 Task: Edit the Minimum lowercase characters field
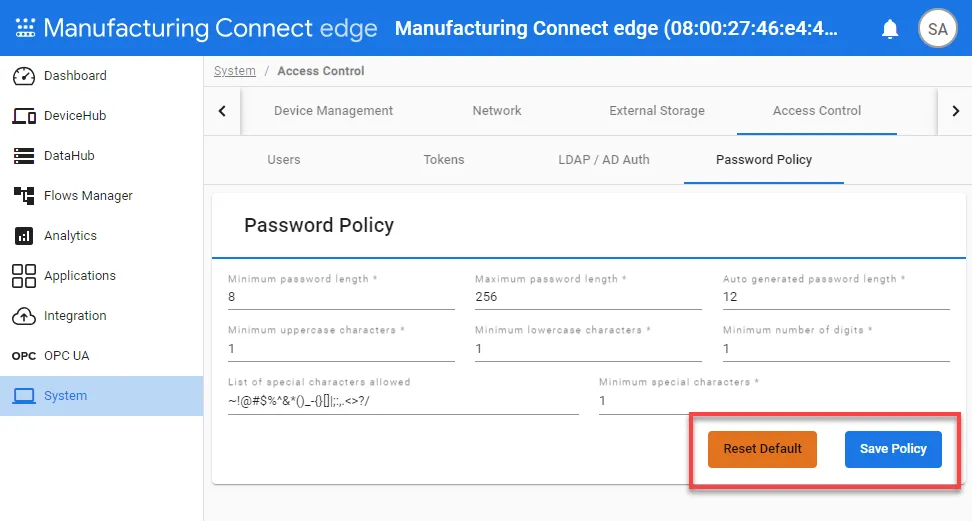pos(588,349)
